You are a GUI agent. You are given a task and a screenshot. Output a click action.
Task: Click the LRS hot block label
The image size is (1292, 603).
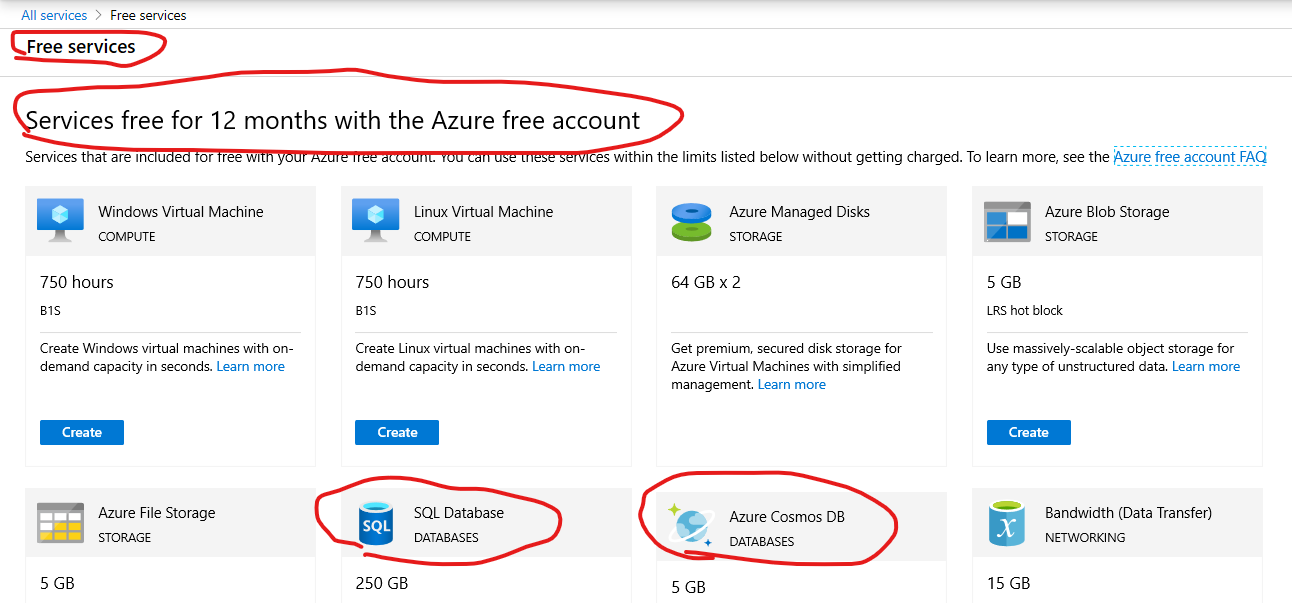tap(1025, 310)
